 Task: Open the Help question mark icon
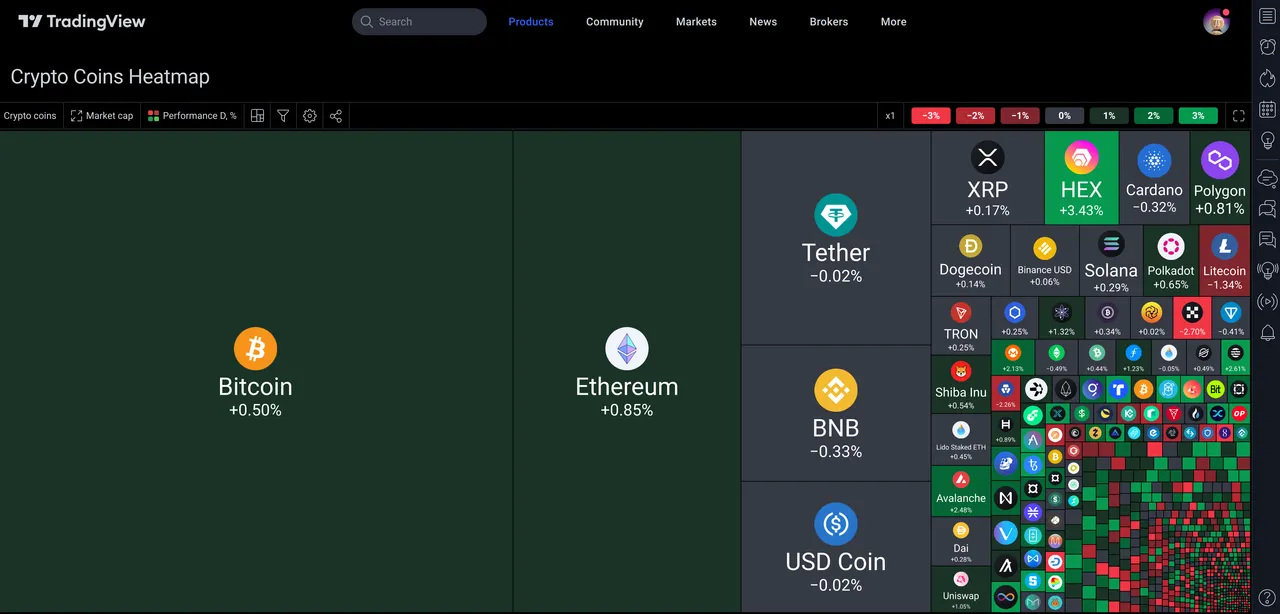[x=1267, y=597]
